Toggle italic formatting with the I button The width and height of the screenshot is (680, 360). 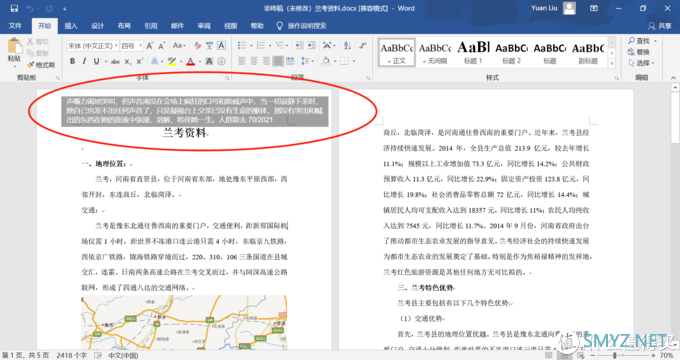click(x=84, y=62)
